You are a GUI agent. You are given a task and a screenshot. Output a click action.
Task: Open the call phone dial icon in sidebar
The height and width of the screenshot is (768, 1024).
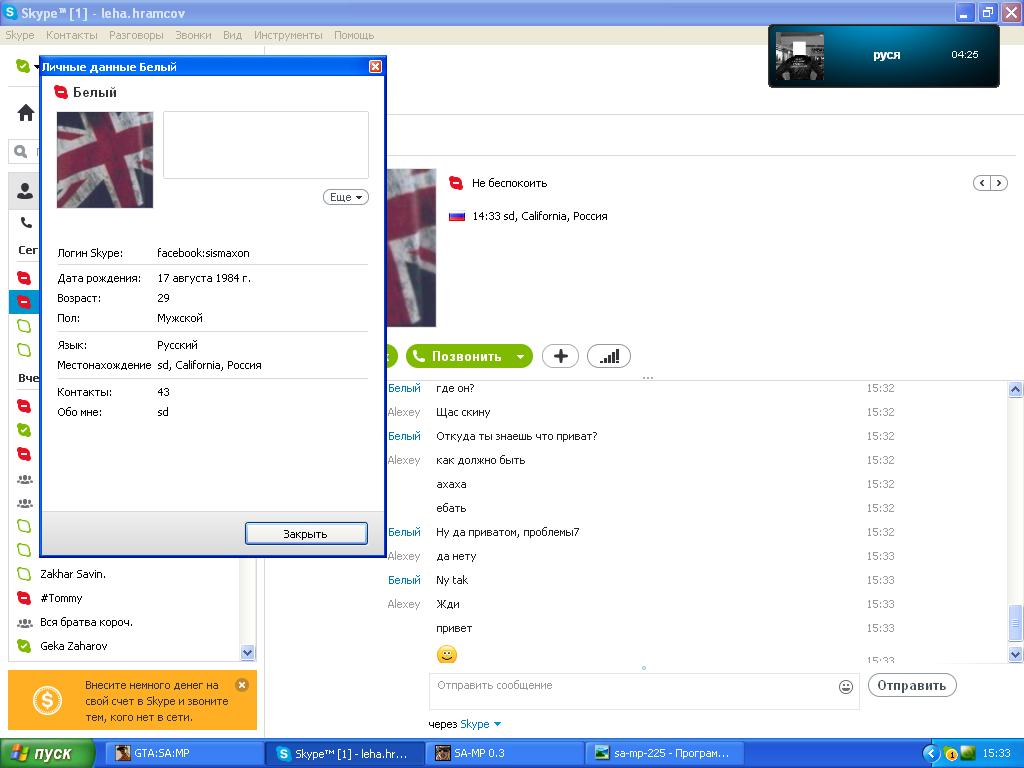25,223
